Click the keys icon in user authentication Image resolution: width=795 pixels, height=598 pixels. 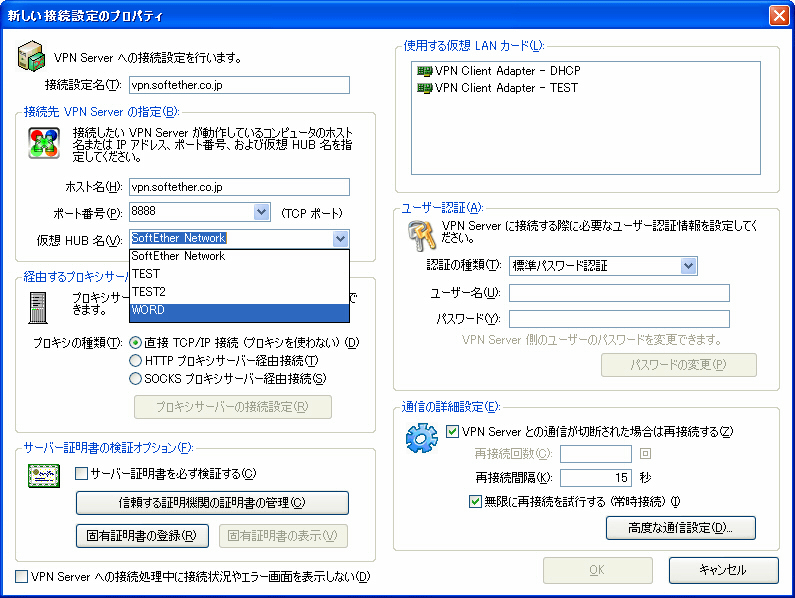[421, 236]
